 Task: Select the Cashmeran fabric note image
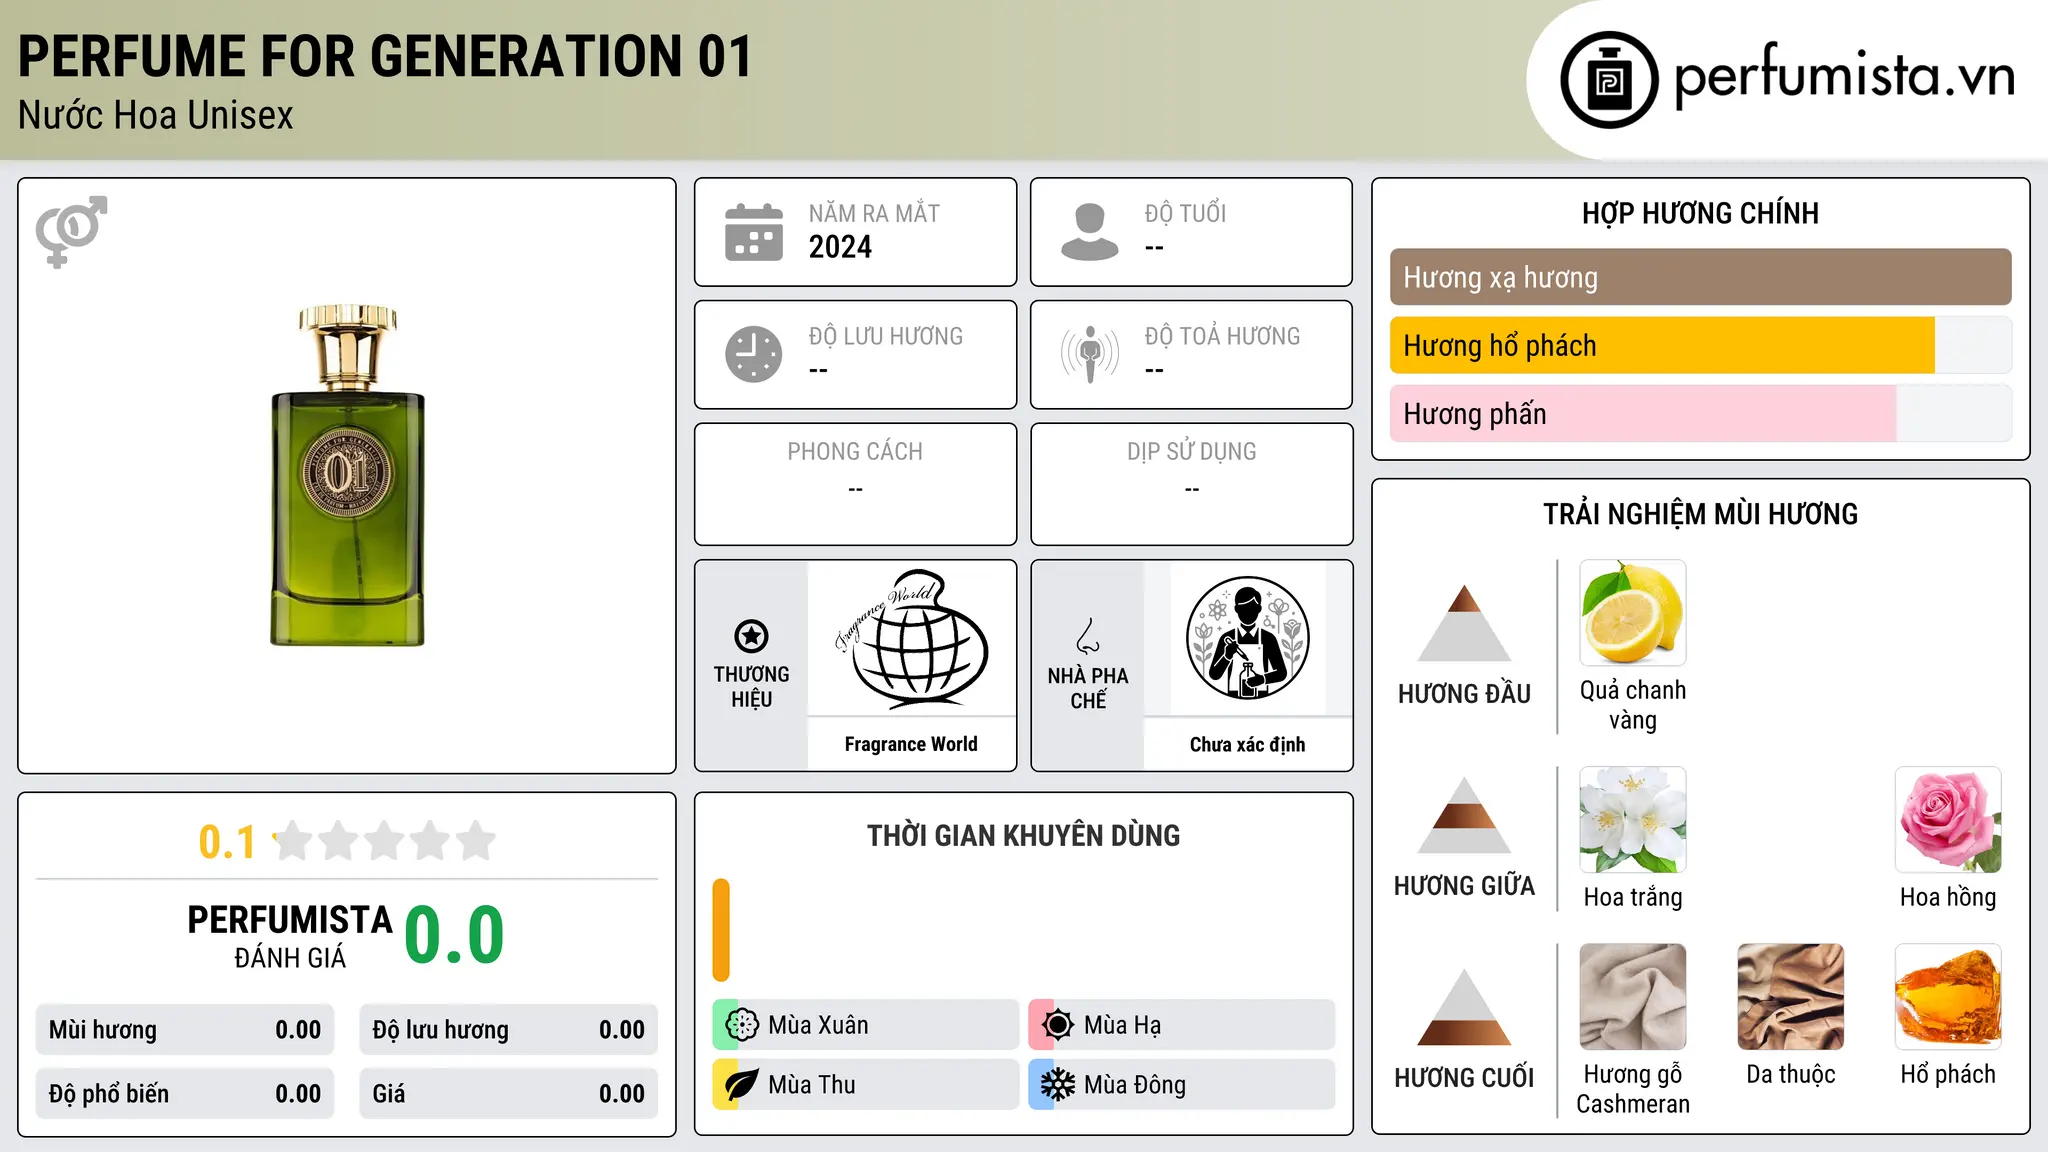coord(1633,997)
